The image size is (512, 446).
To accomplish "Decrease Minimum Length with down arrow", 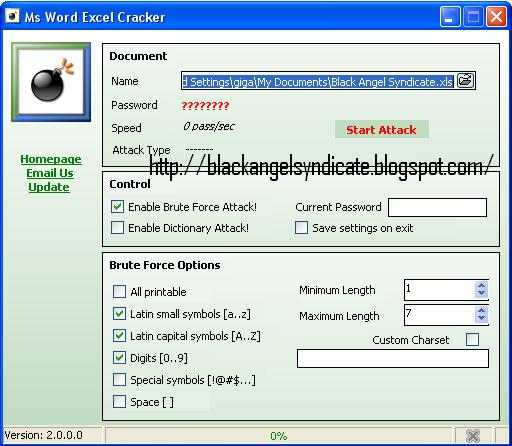I will coord(481,294).
